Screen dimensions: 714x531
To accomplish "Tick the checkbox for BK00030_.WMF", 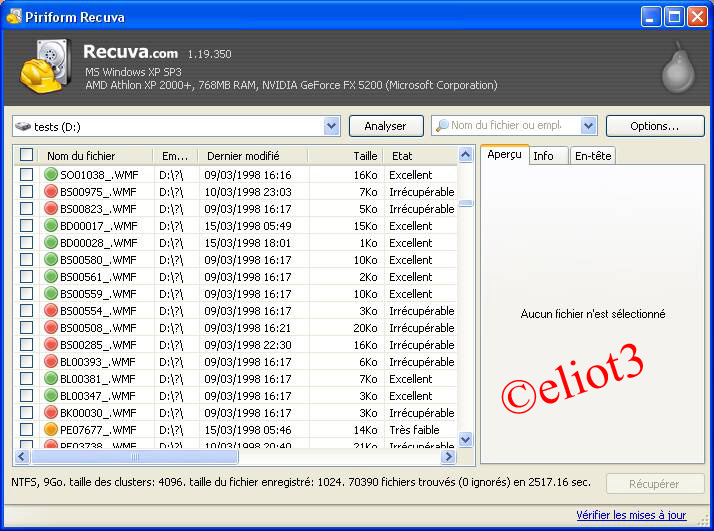I will [26, 413].
